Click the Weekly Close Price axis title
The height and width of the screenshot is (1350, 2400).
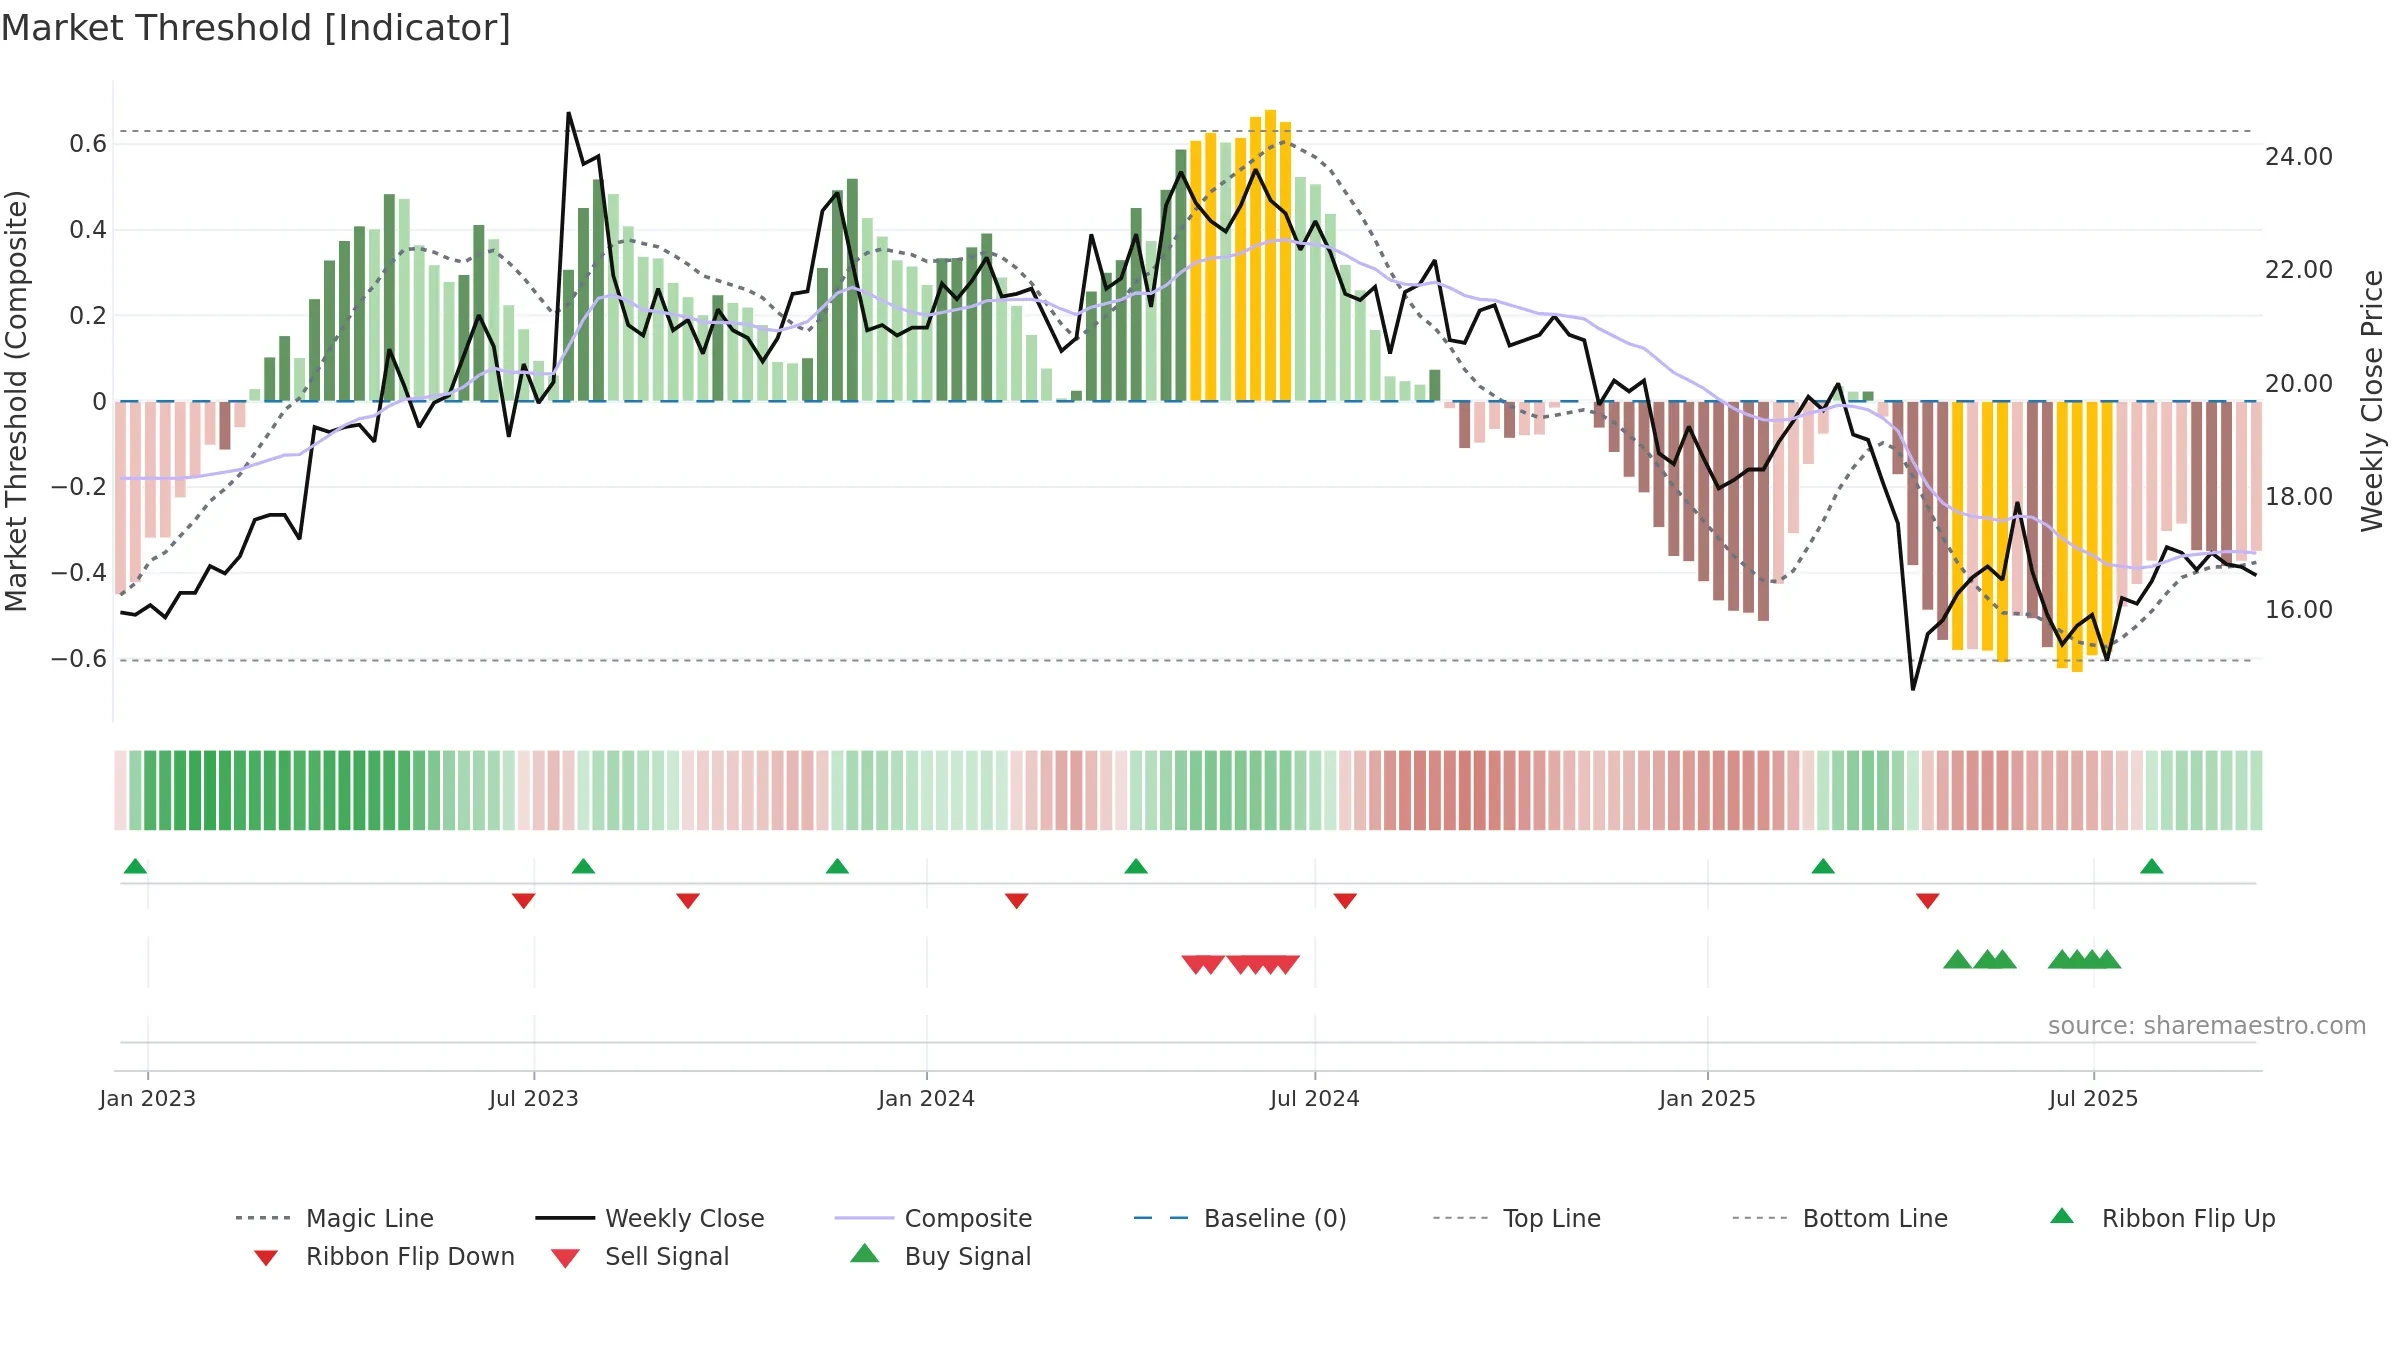(x=2372, y=400)
